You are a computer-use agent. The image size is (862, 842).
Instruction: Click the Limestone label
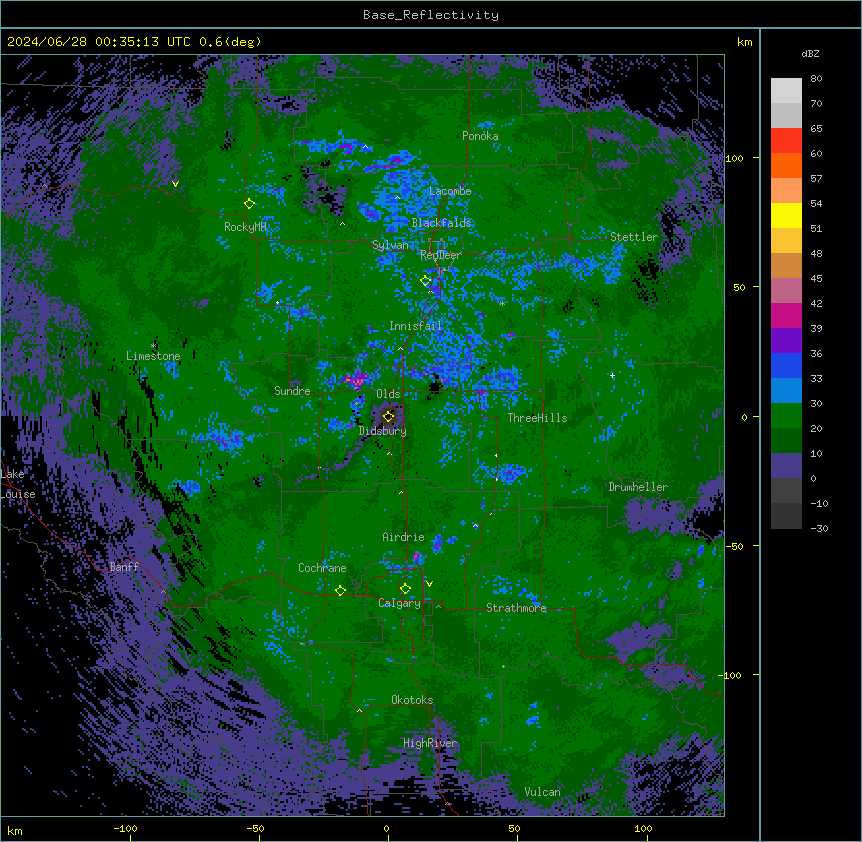click(x=153, y=356)
